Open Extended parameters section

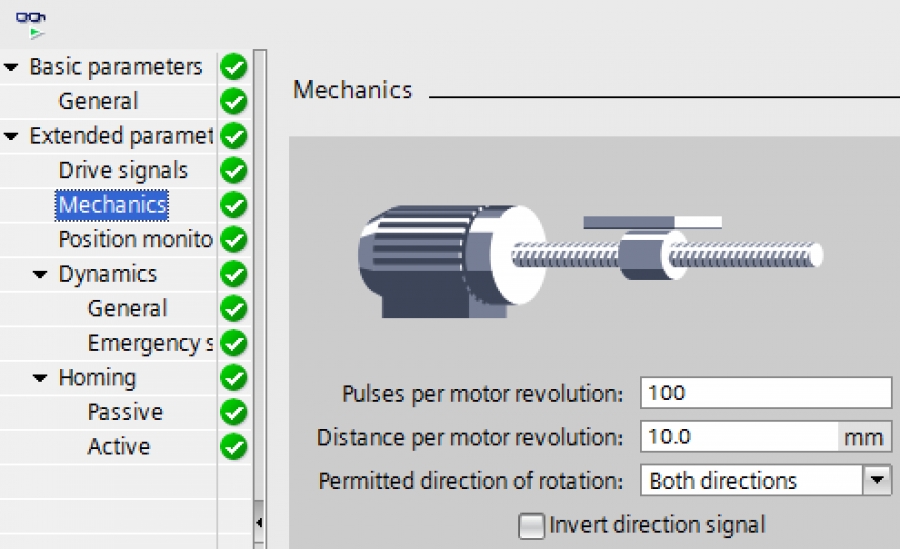121,136
